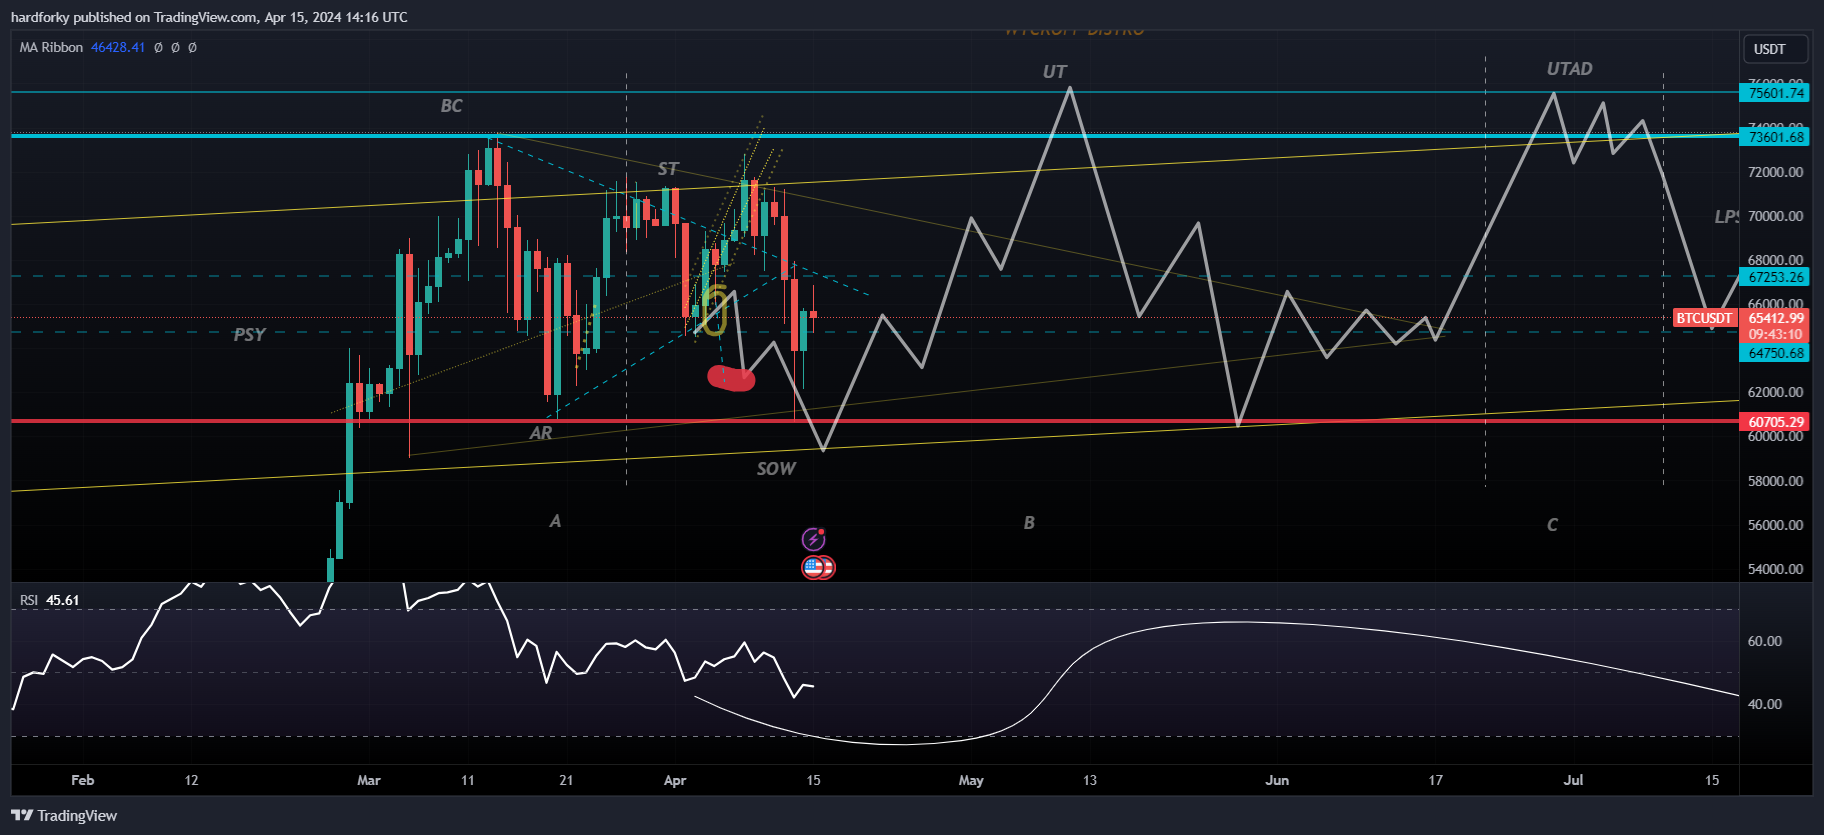The width and height of the screenshot is (1824, 835).
Task: Click the red oval drawing on chart
Action: pyautogui.click(x=731, y=378)
